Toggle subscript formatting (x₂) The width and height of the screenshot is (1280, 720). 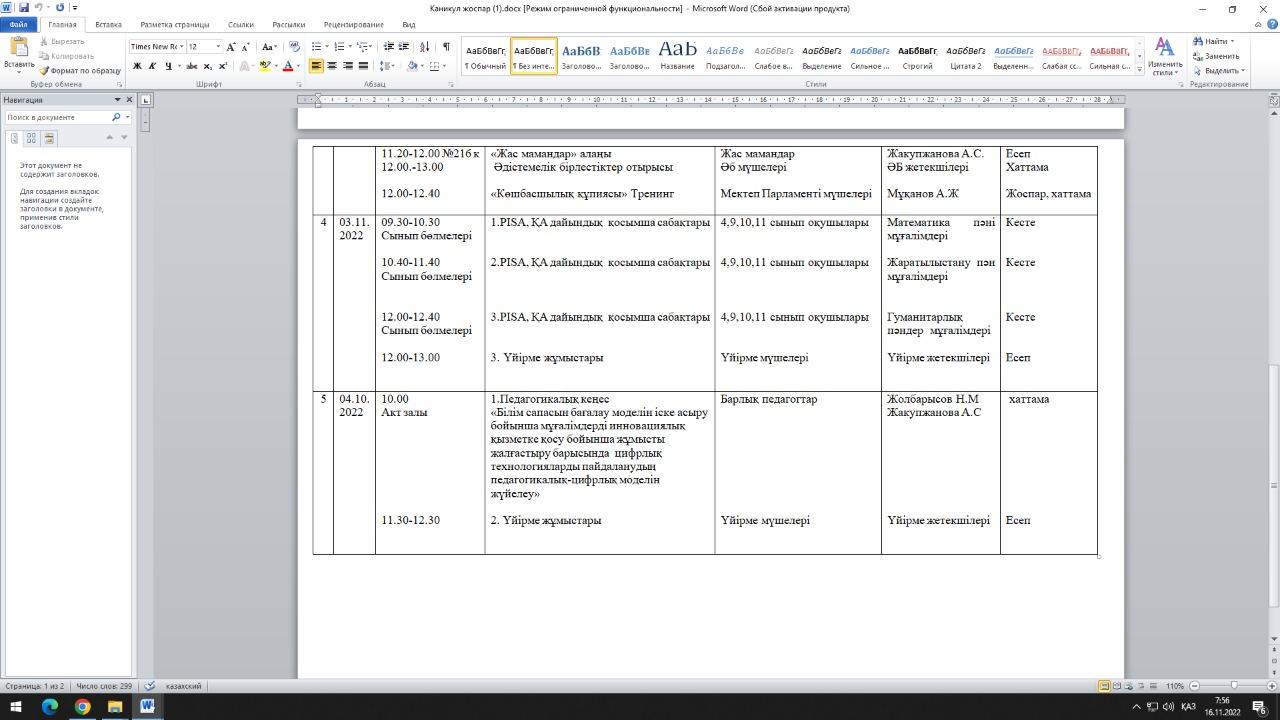click(207, 66)
